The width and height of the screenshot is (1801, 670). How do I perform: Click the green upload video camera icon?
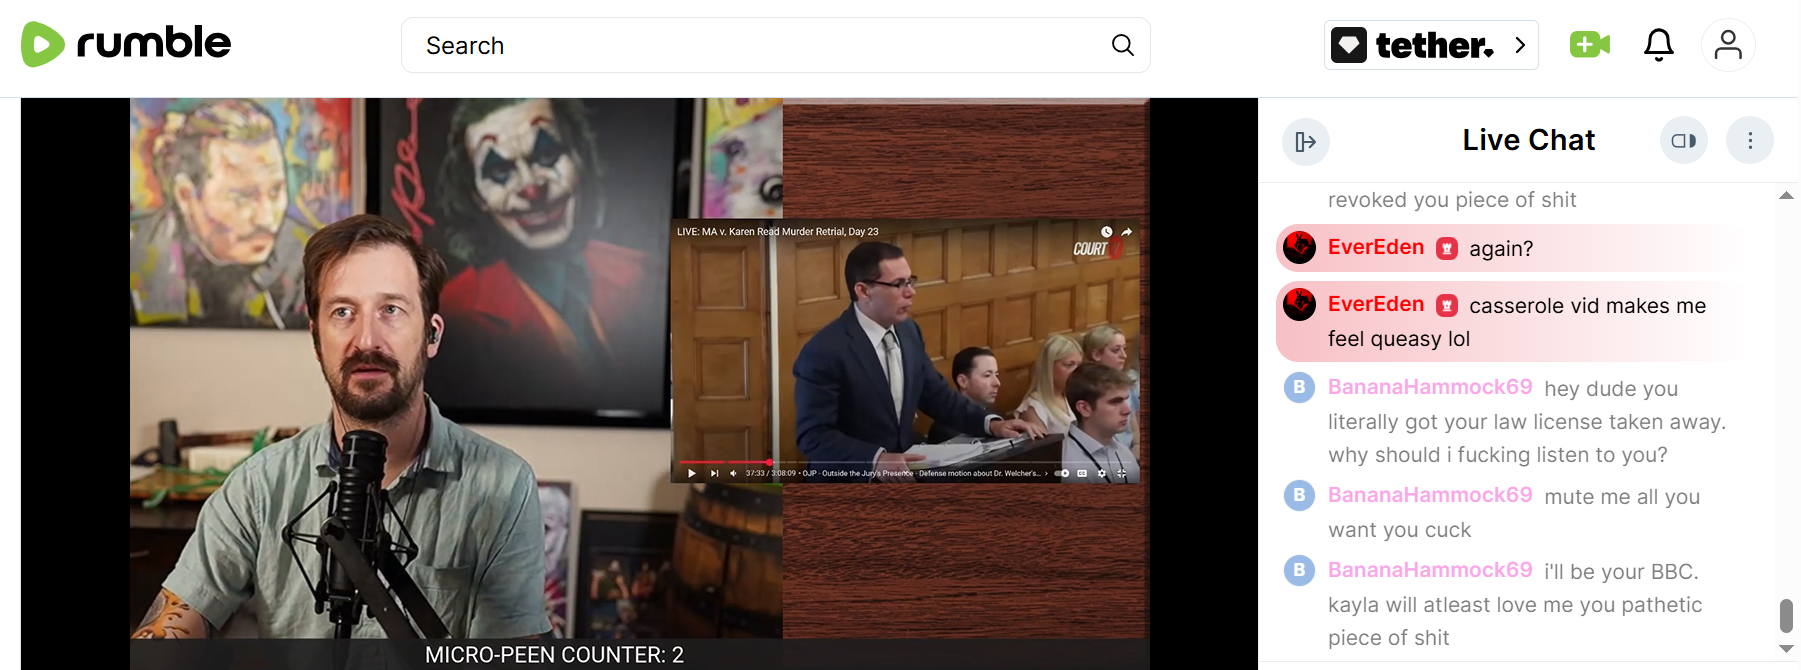coord(1589,44)
